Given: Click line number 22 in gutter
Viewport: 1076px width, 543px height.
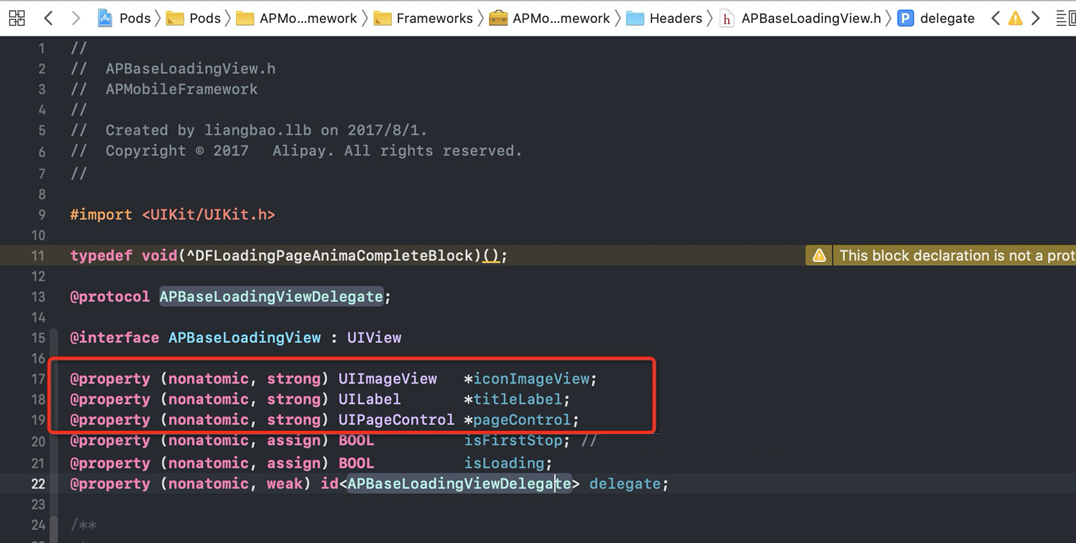Looking at the screenshot, I should [38, 484].
